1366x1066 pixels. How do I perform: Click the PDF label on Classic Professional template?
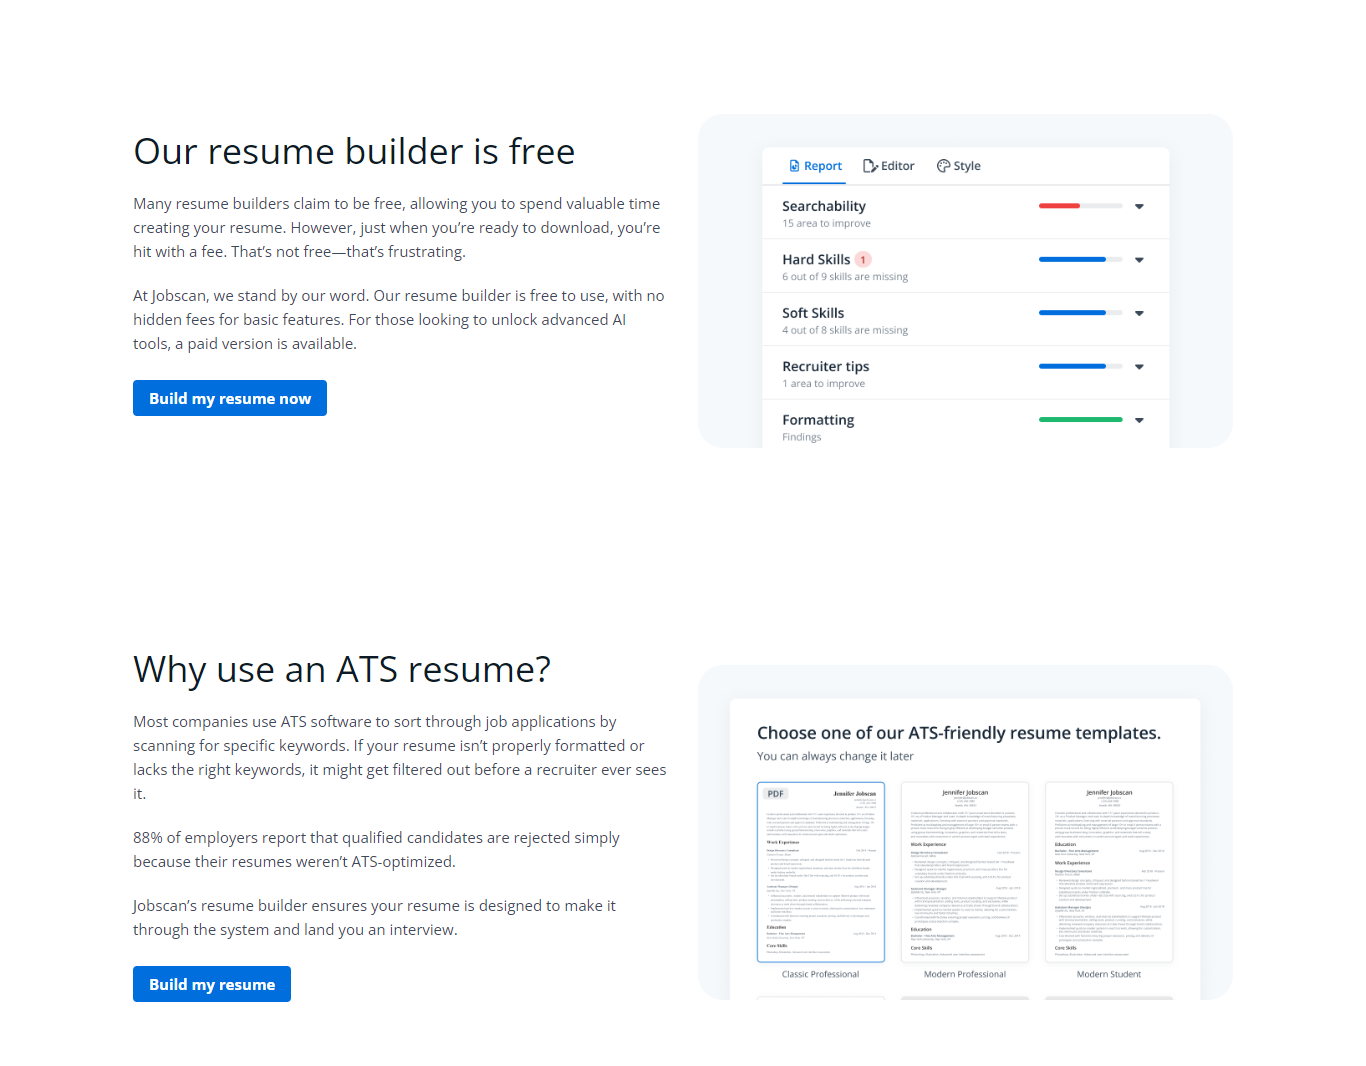click(775, 793)
